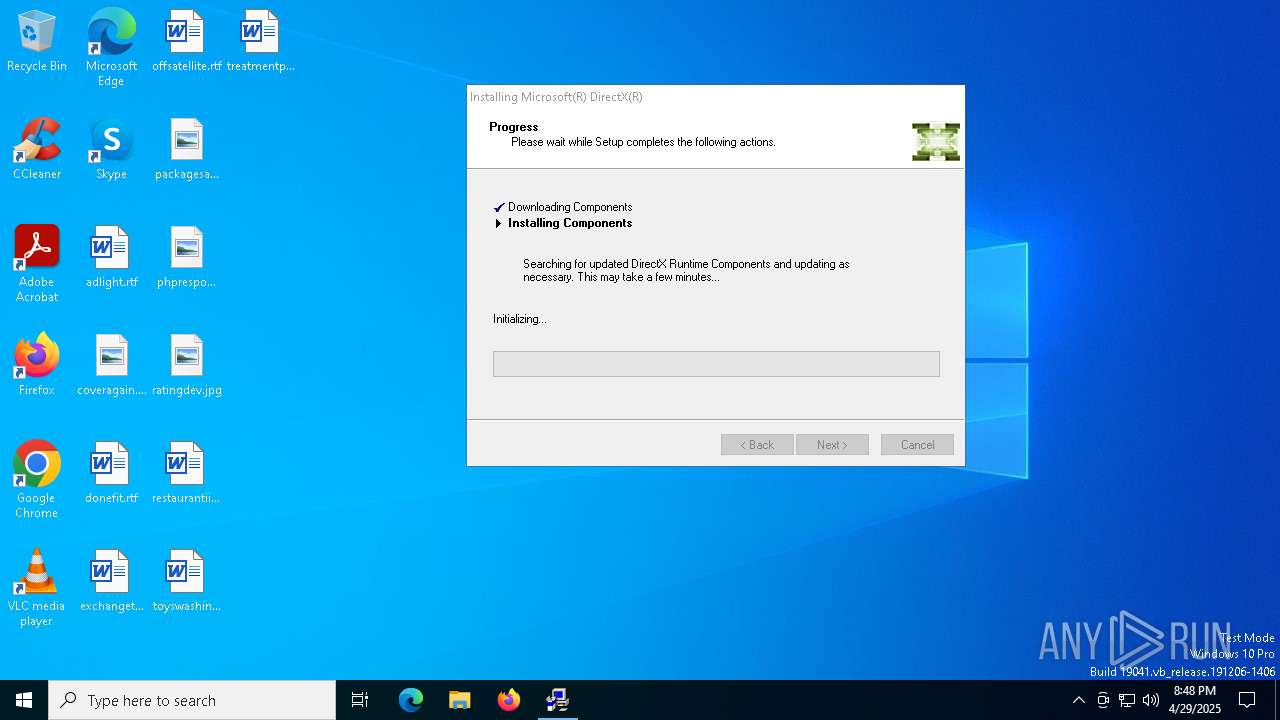Viewport: 1280px width, 720px height.
Task: Click the taskbar search box
Action: click(192, 700)
